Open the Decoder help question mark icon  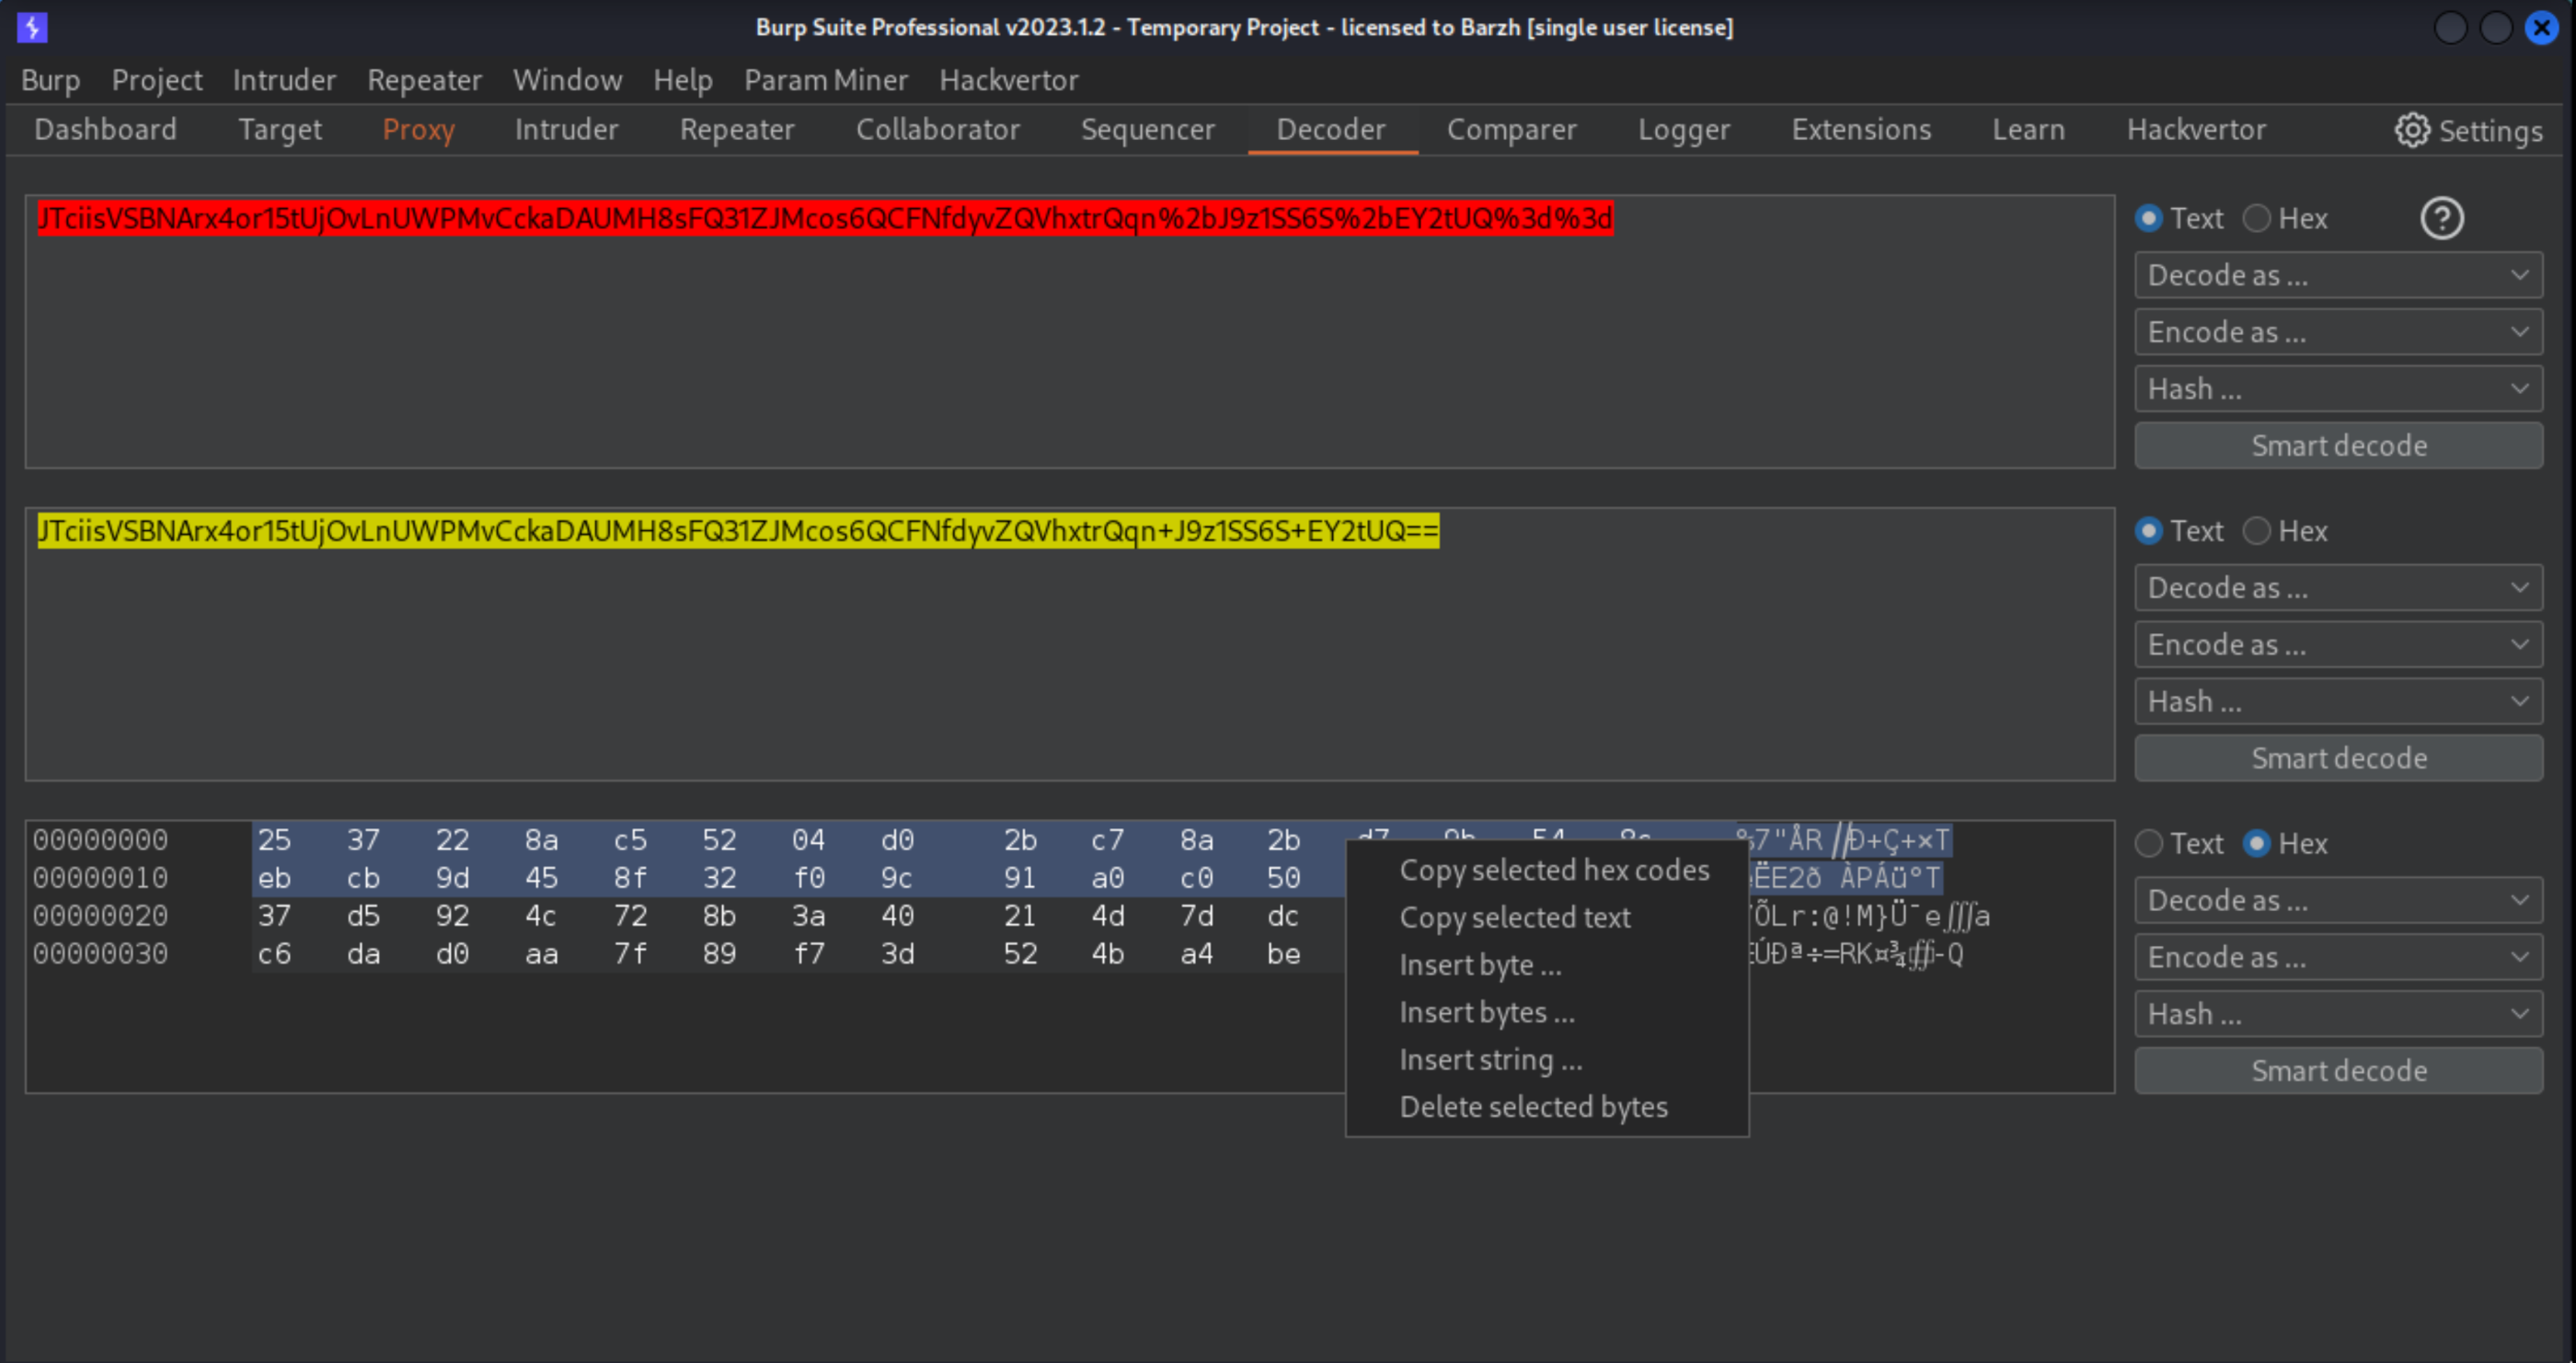tap(2441, 218)
